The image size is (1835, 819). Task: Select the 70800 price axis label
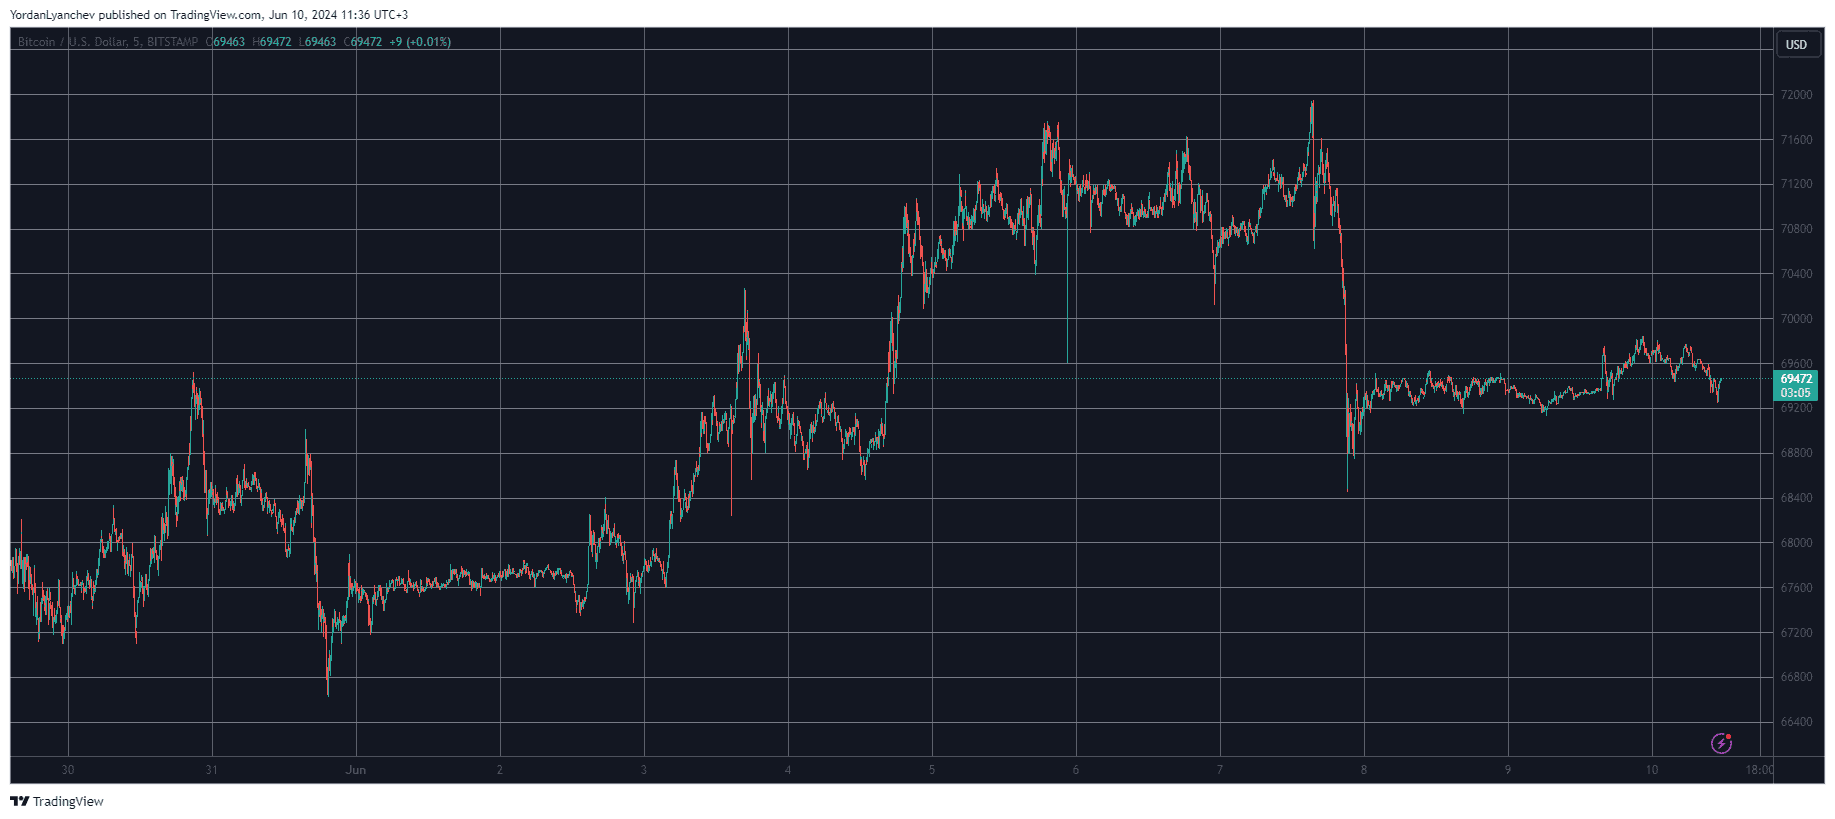pos(1796,229)
